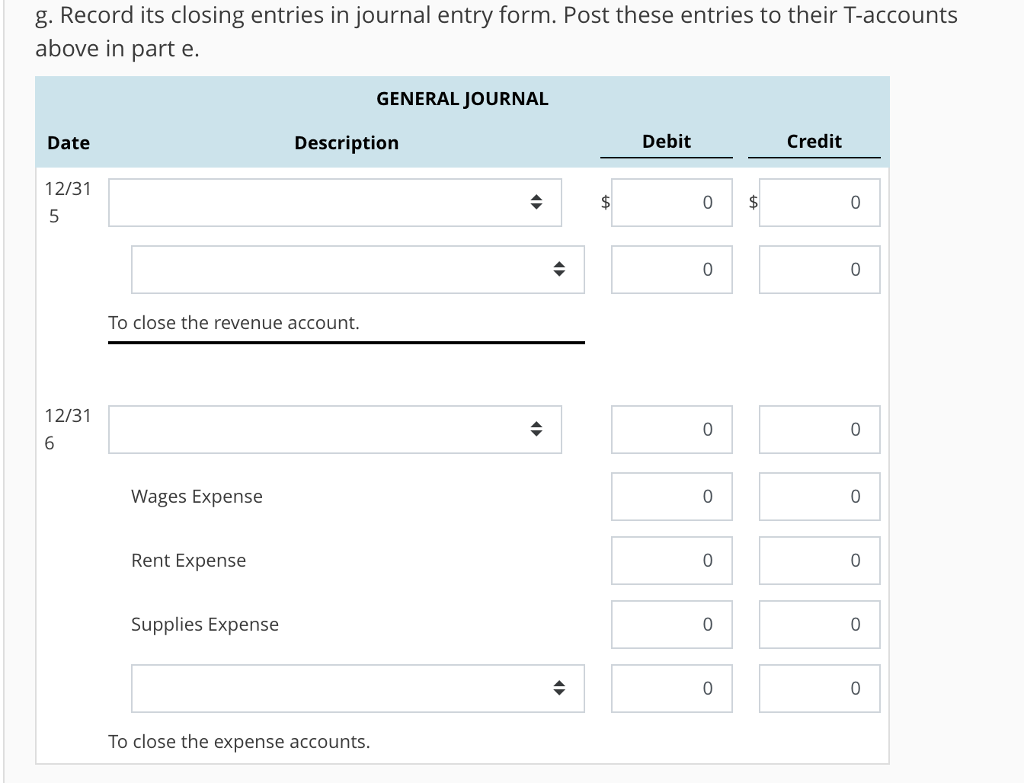1024x783 pixels.
Task: Click the debit field on entry 5 first row
Action: pos(672,202)
